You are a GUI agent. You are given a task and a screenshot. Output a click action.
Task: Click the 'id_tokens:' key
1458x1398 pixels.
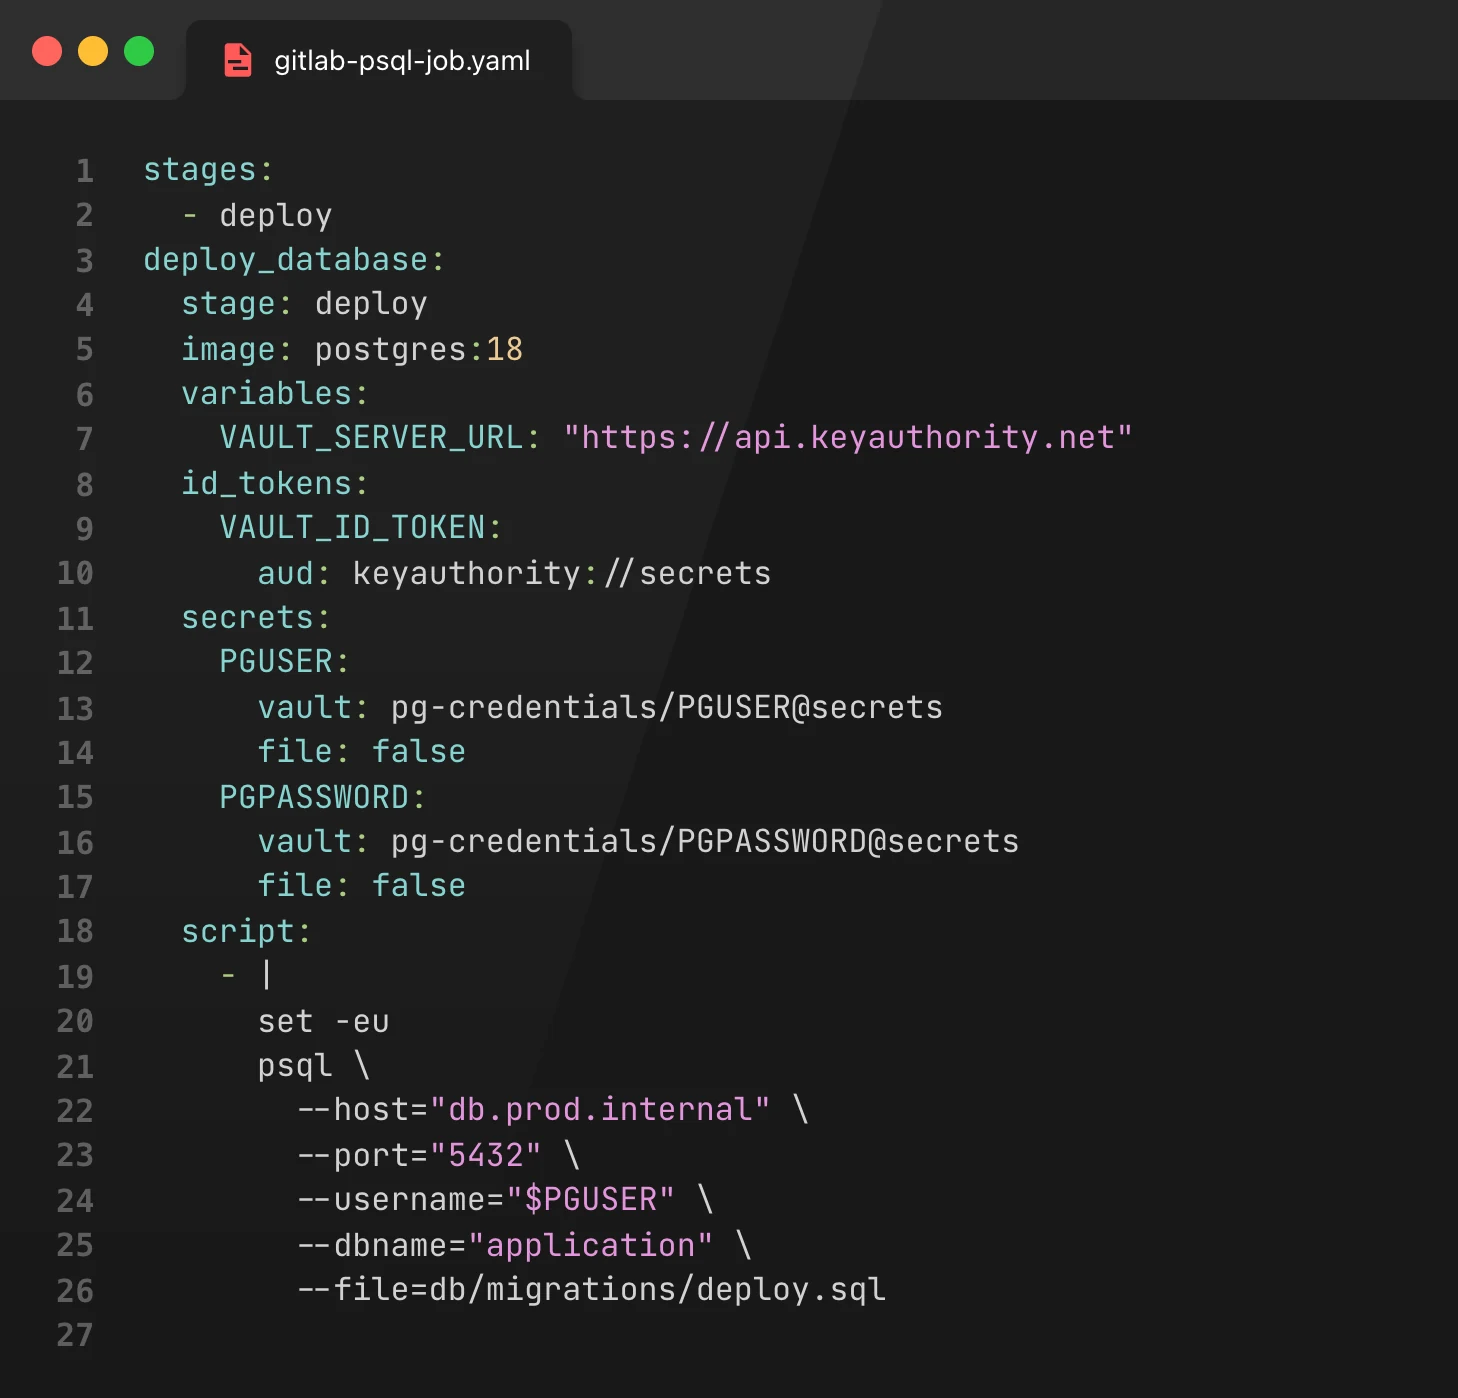pyautogui.click(x=275, y=483)
